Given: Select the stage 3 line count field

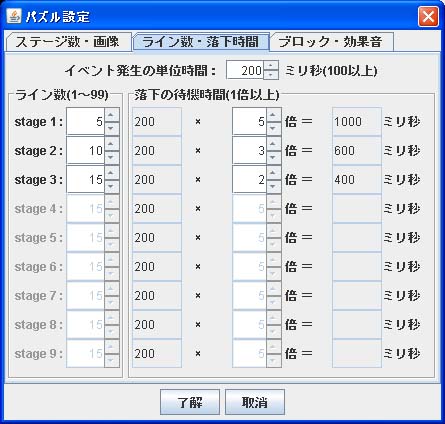Looking at the screenshot, I should coord(86,179).
